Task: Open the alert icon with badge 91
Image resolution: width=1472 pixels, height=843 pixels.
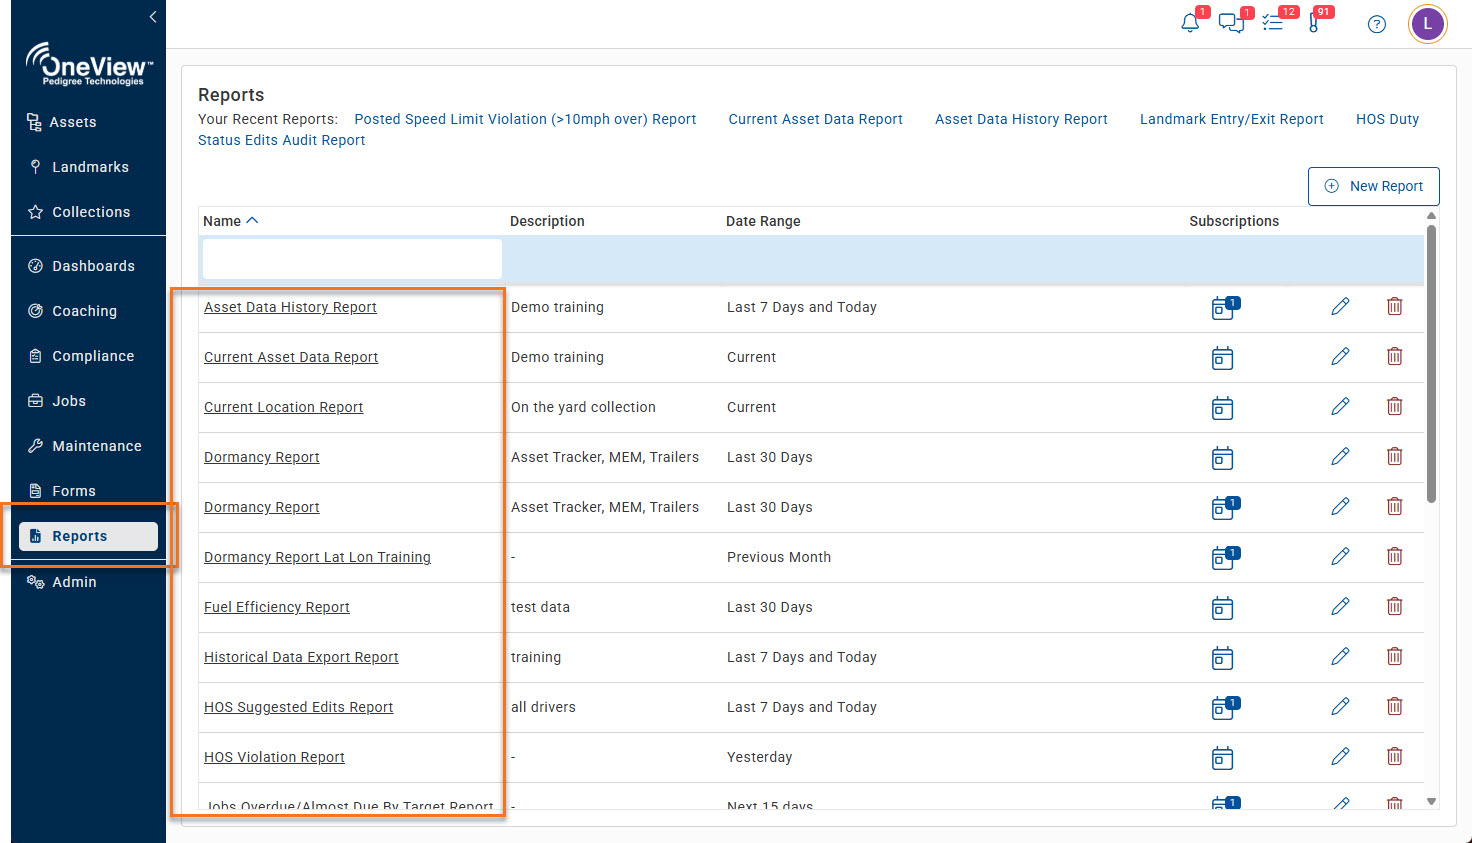Action: [x=1314, y=23]
